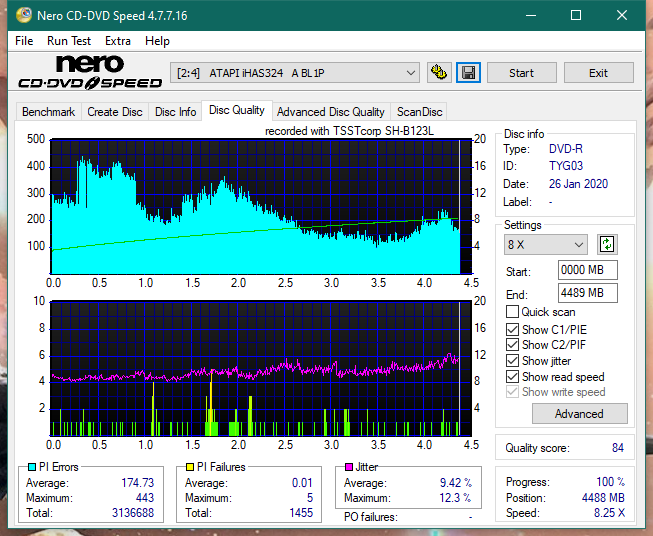The image size is (653, 536).
Task: Click the Nero CD-DVD Speed logo
Action: point(90,72)
